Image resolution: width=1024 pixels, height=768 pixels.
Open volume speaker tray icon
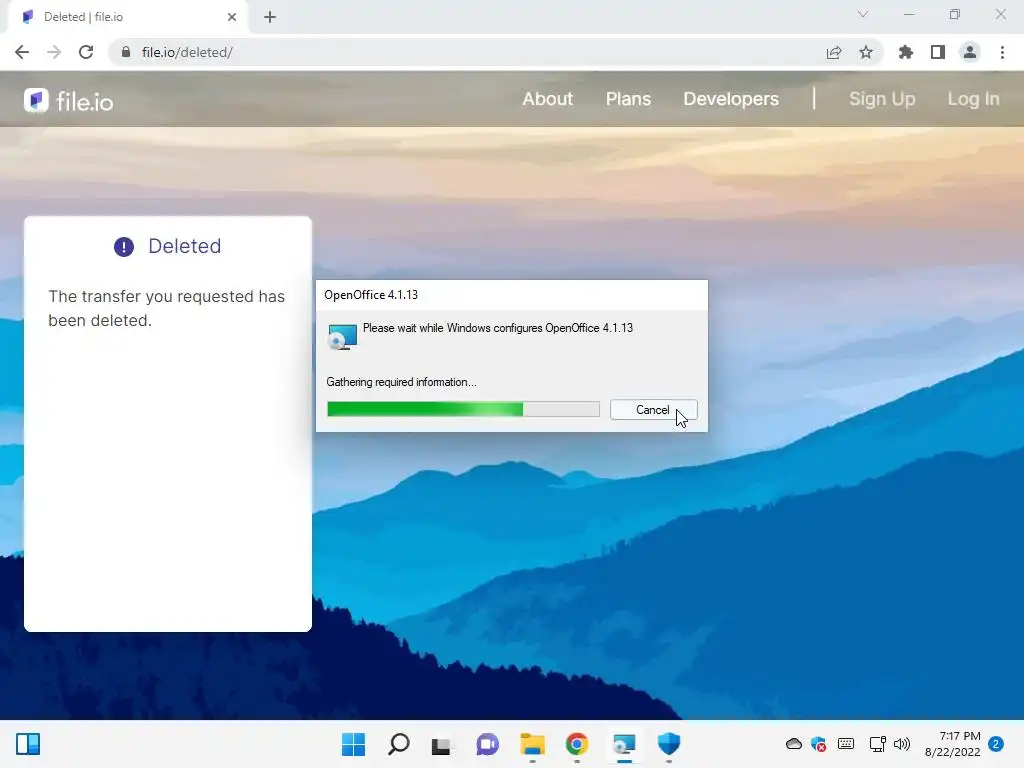pyautogui.click(x=902, y=744)
